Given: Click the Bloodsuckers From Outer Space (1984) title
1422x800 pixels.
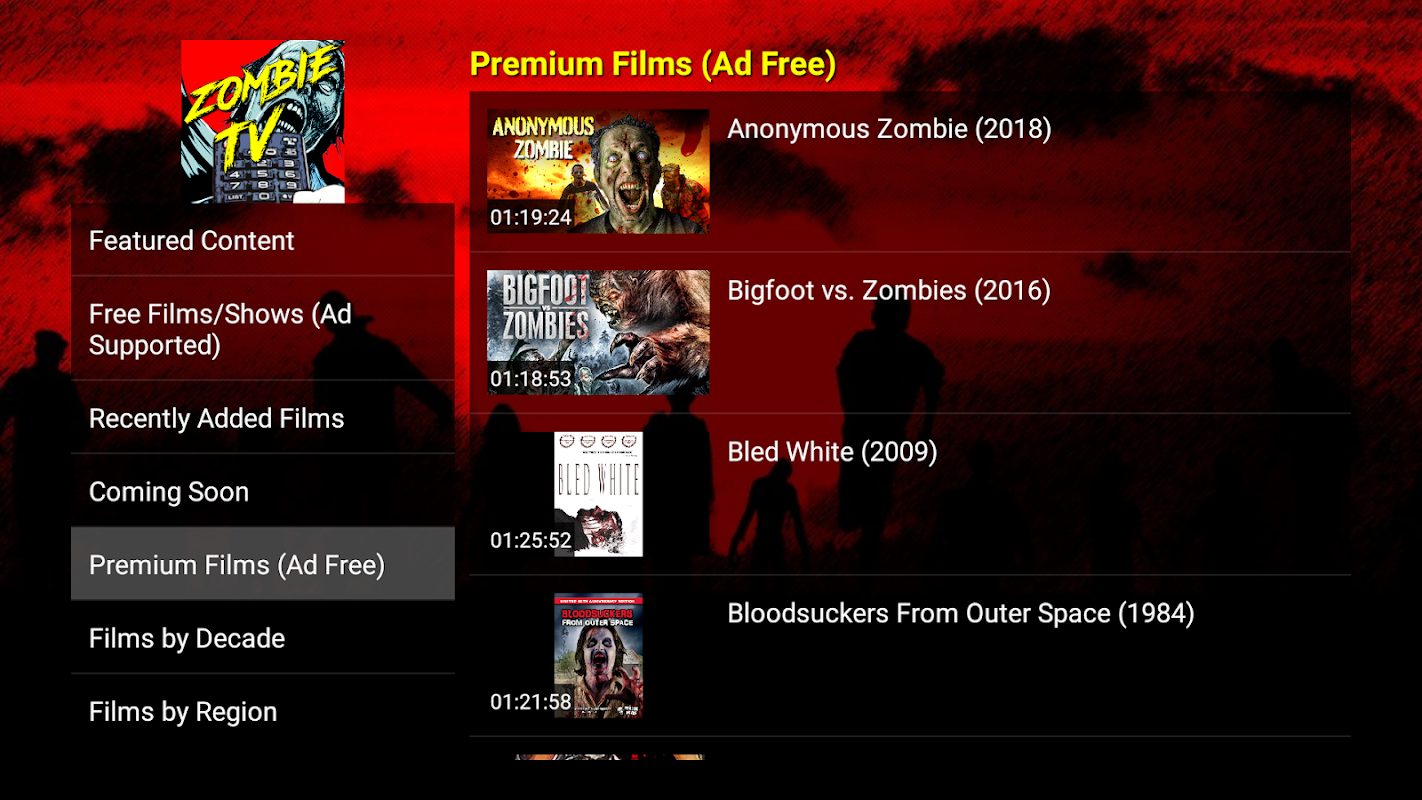Looking at the screenshot, I should click(x=961, y=613).
